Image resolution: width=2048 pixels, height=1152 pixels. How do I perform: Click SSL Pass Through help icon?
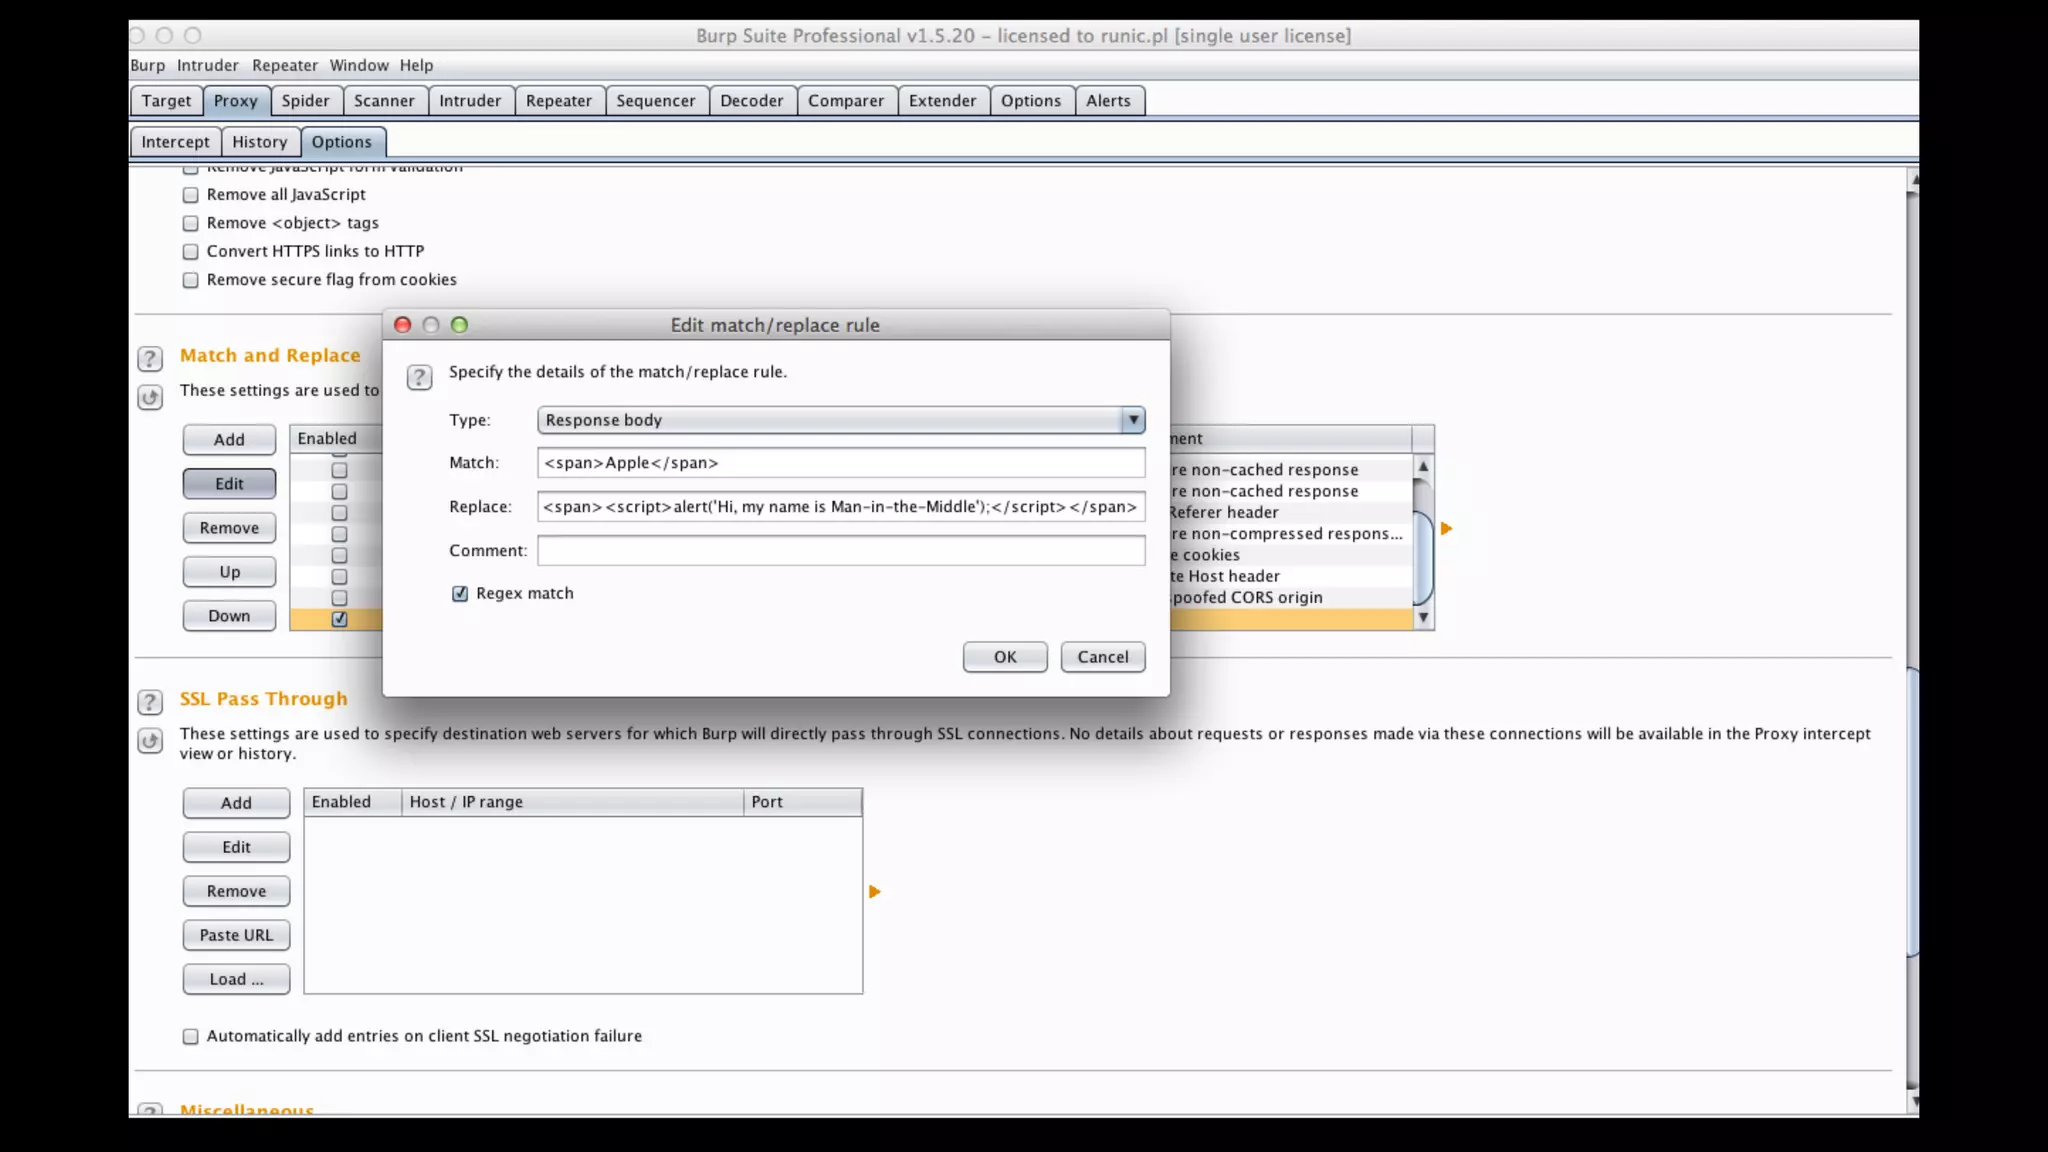click(150, 702)
